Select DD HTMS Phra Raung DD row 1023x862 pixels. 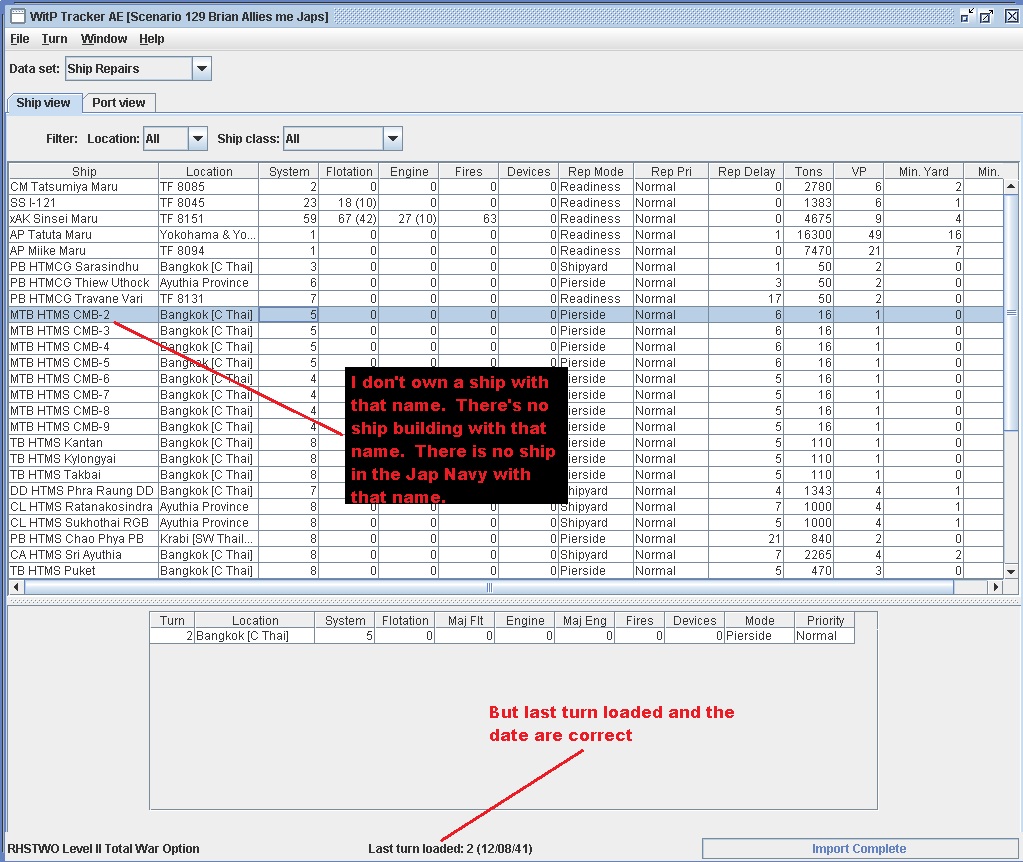[x=506, y=490]
